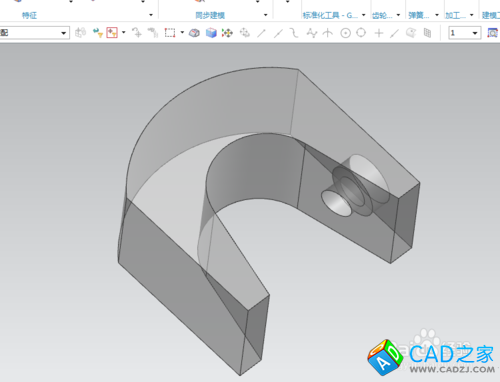Open the arrow beside the rectangle selection icon
The height and width of the screenshot is (382, 500).
point(182,32)
